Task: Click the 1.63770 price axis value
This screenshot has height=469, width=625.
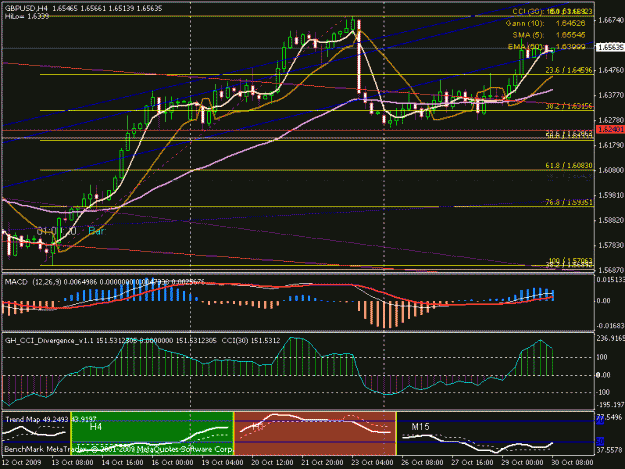Action: pos(611,95)
